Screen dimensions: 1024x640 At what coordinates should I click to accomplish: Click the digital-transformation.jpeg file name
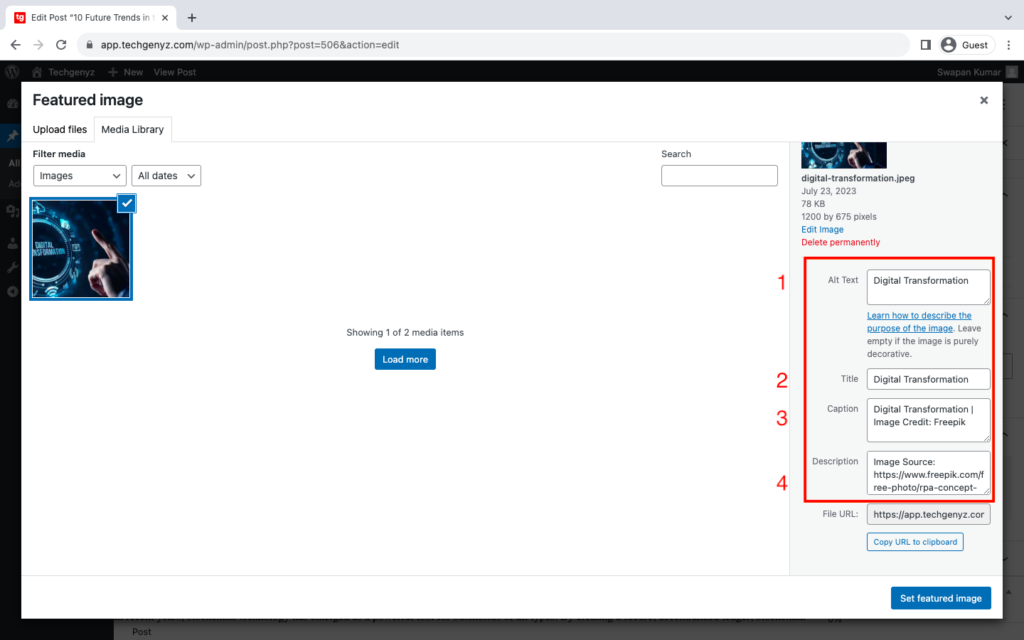[x=858, y=178]
